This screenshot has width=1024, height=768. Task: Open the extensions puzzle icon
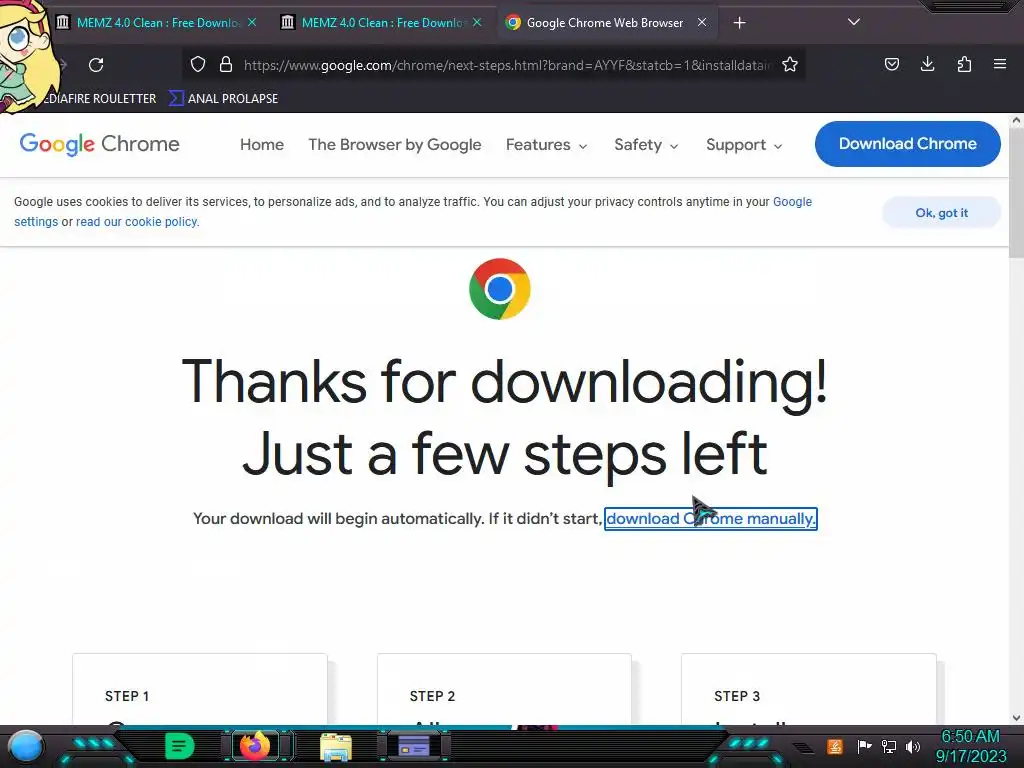pyautogui.click(x=964, y=64)
